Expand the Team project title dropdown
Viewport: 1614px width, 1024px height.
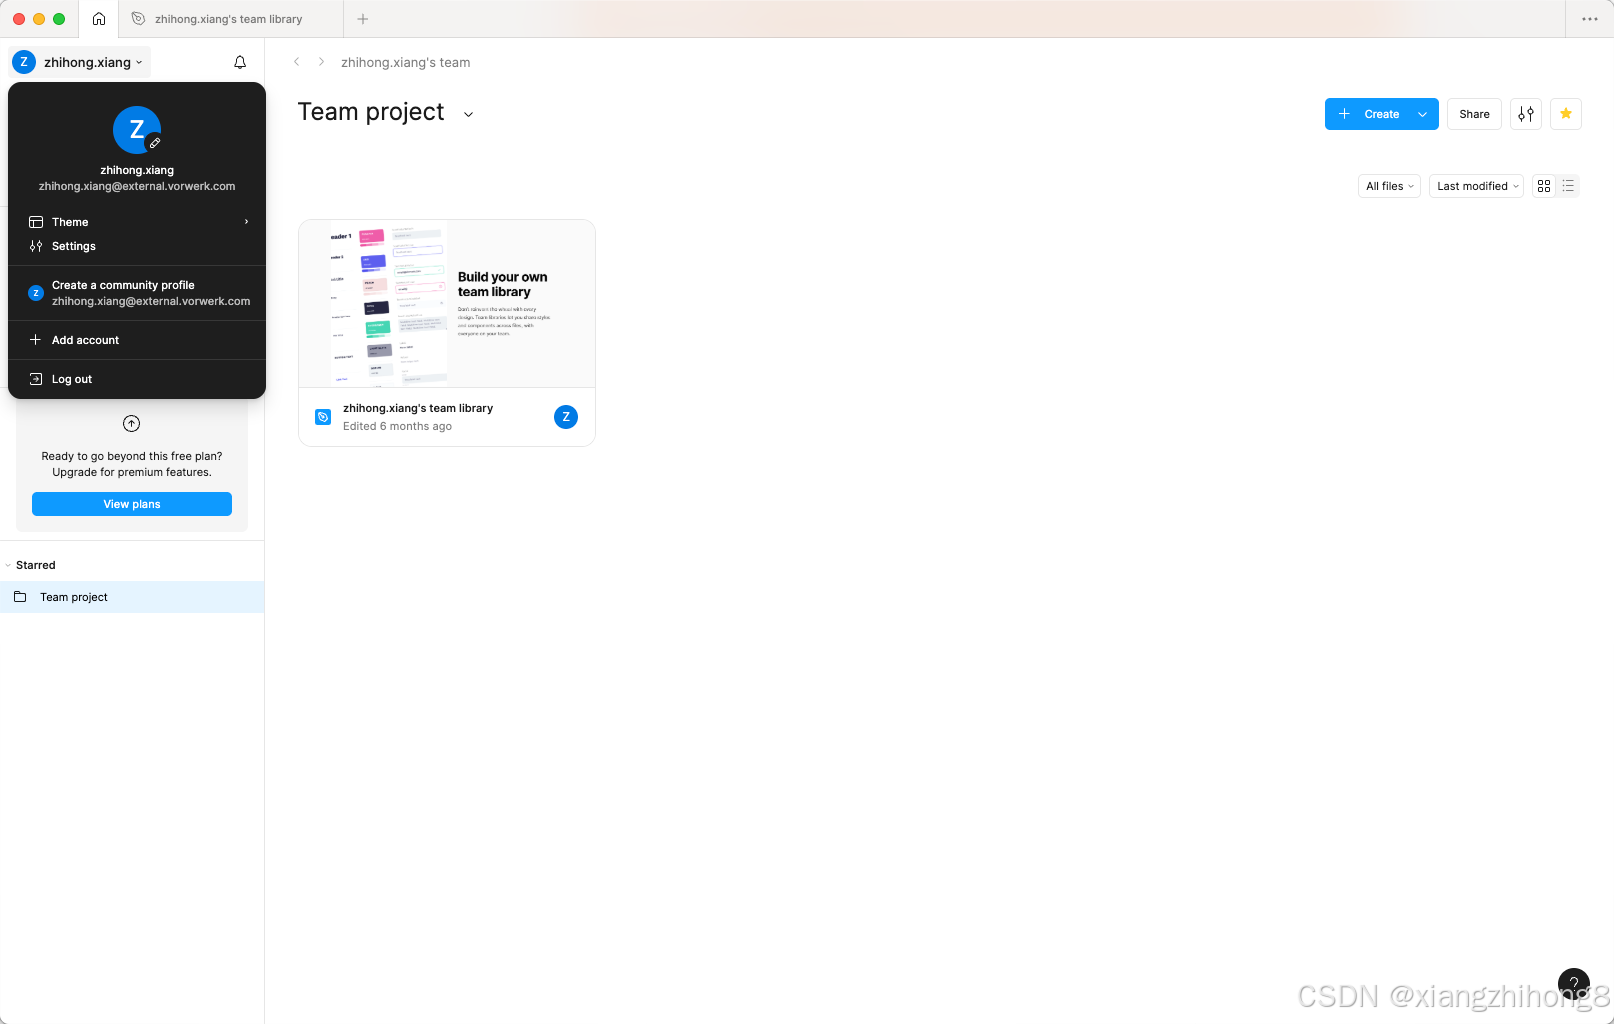(x=468, y=114)
